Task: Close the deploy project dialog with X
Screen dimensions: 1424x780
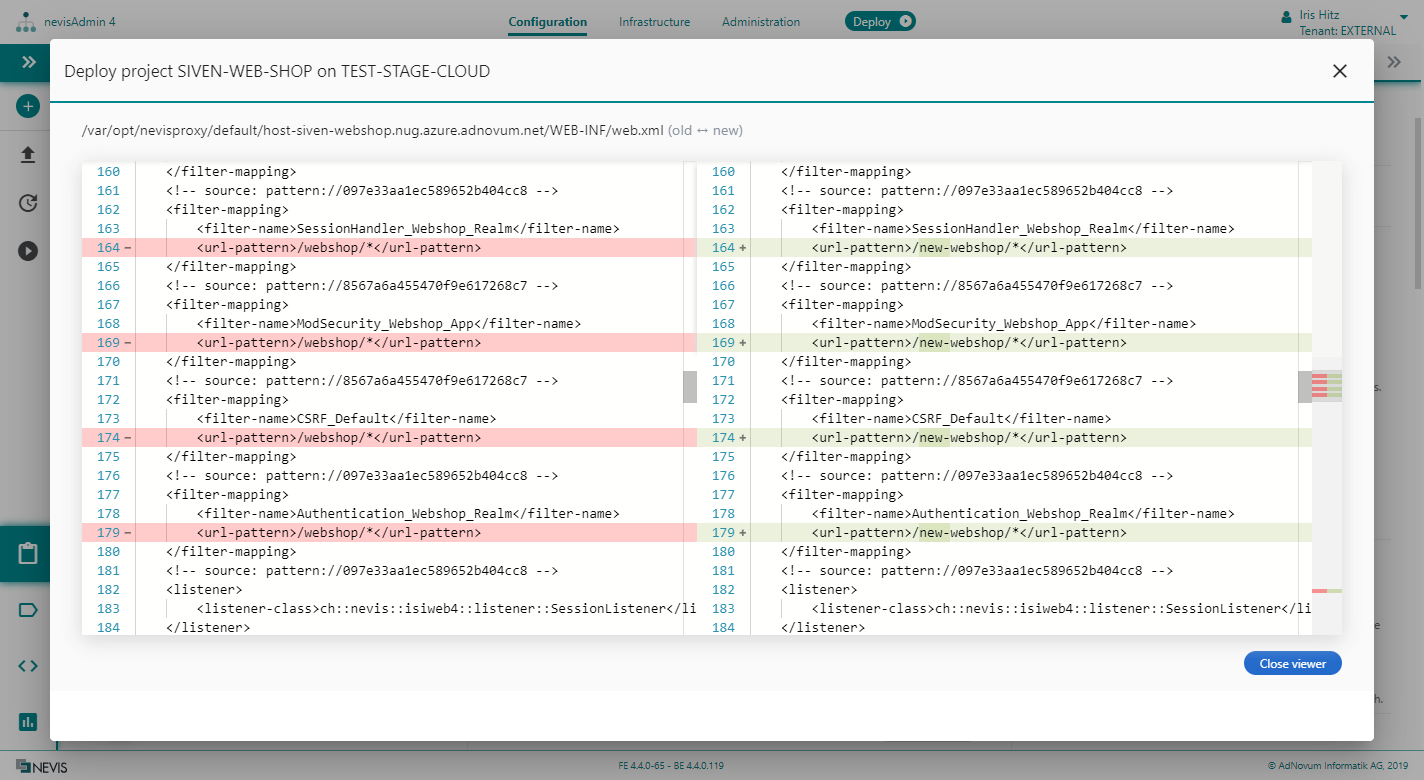Action: [x=1339, y=71]
